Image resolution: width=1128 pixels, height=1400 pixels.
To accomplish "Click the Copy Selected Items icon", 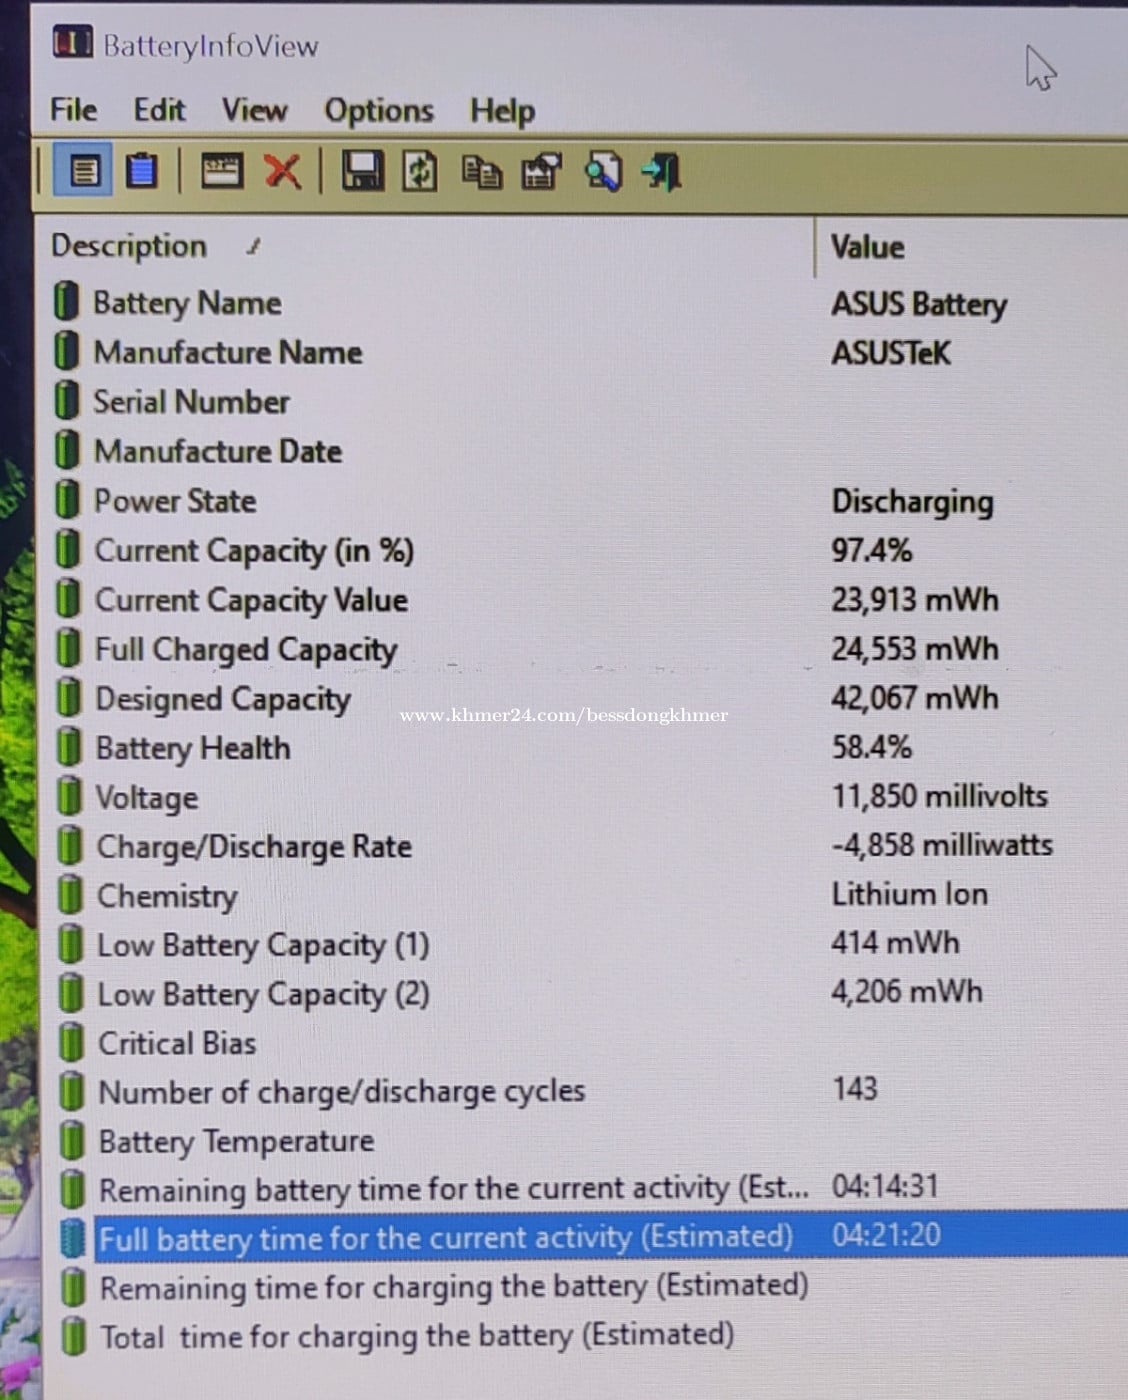I will pyautogui.click(x=481, y=172).
